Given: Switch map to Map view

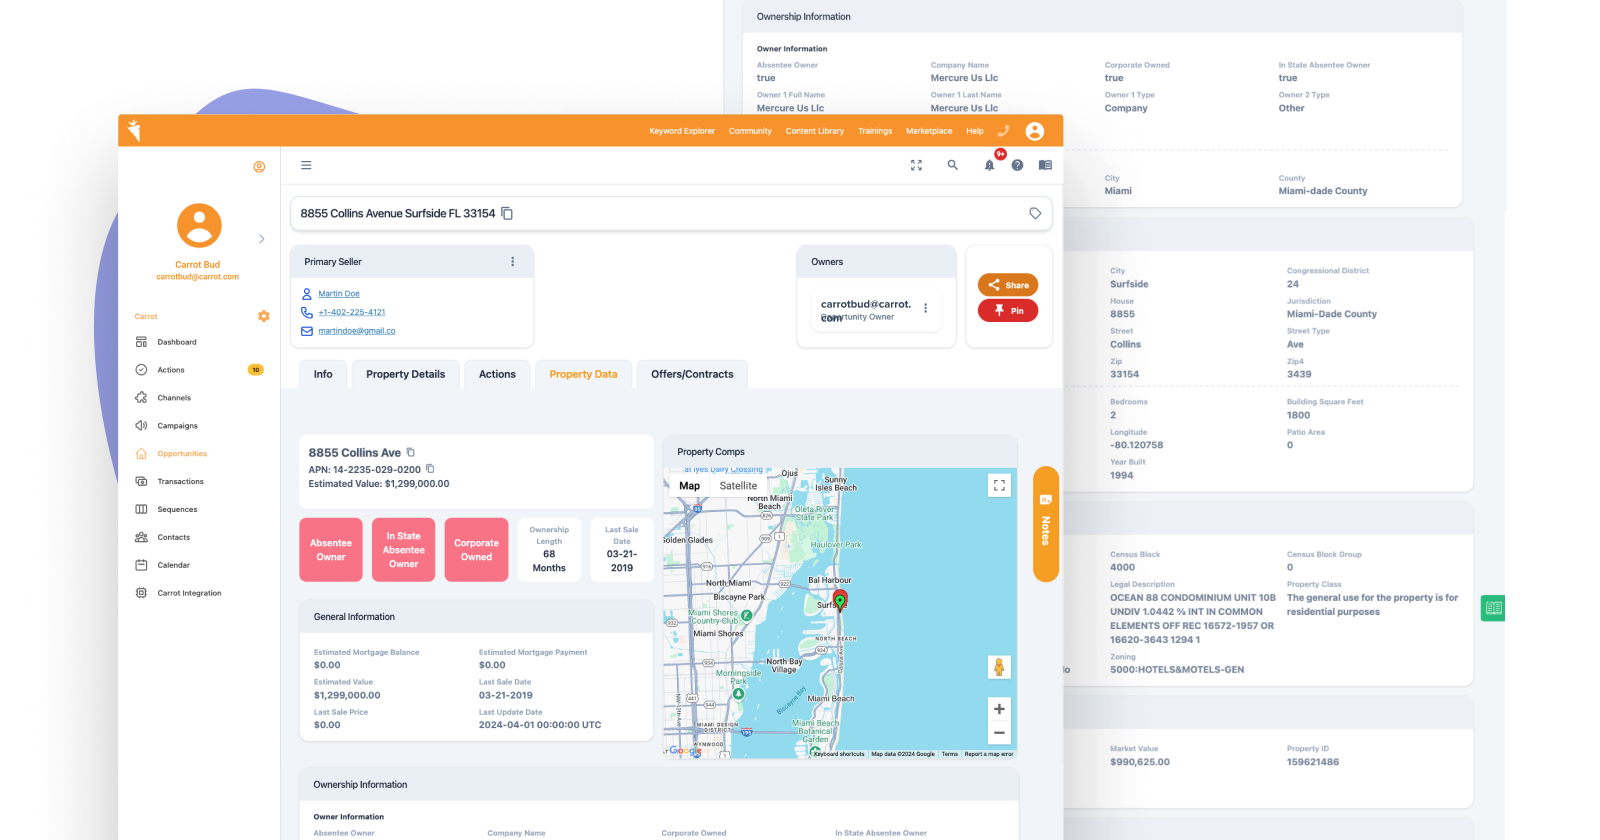Looking at the screenshot, I should (x=690, y=486).
